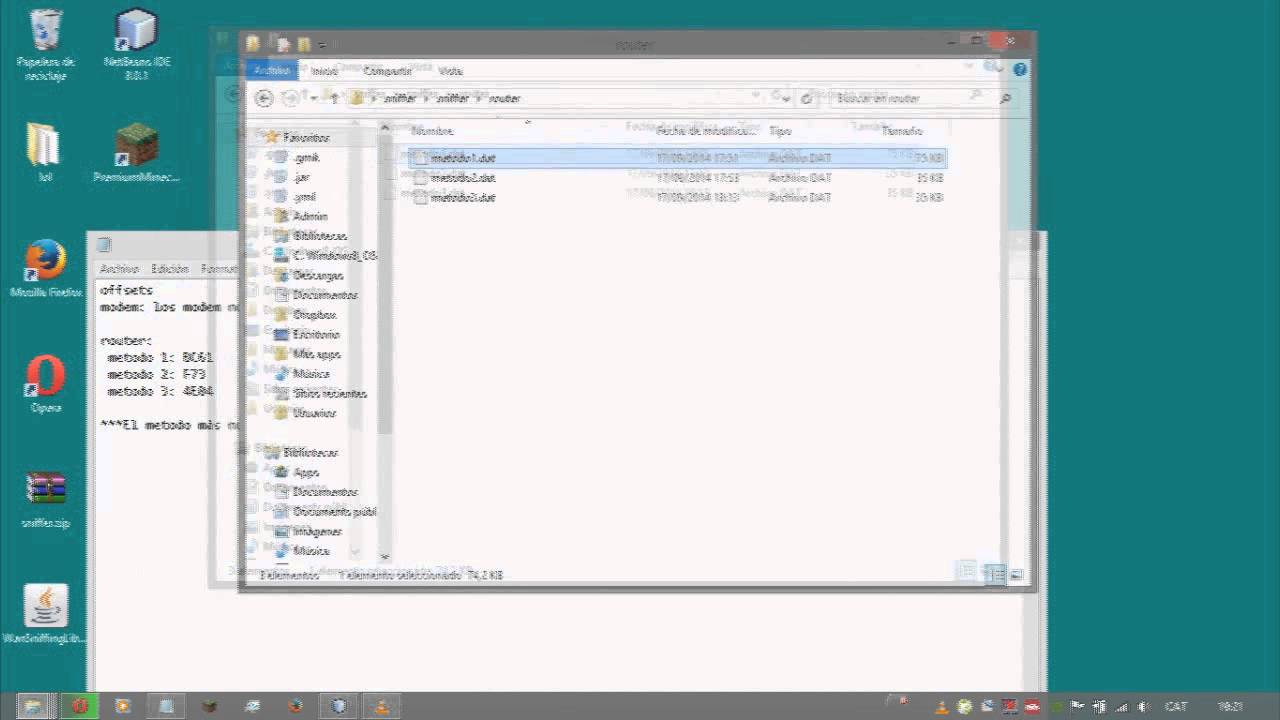1280x720 pixels.
Task: Open the Archivo tab in Explorer ribbon
Action: (271, 70)
